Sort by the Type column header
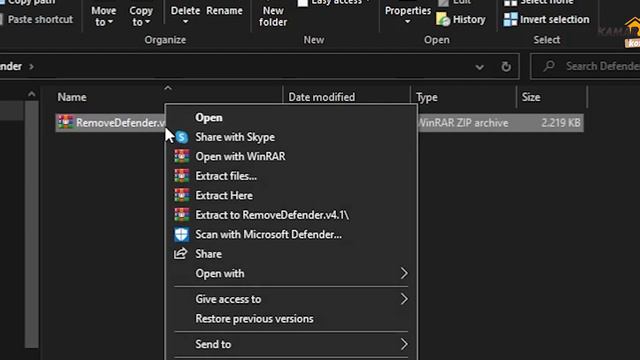This screenshot has width=640, height=360. click(427, 97)
